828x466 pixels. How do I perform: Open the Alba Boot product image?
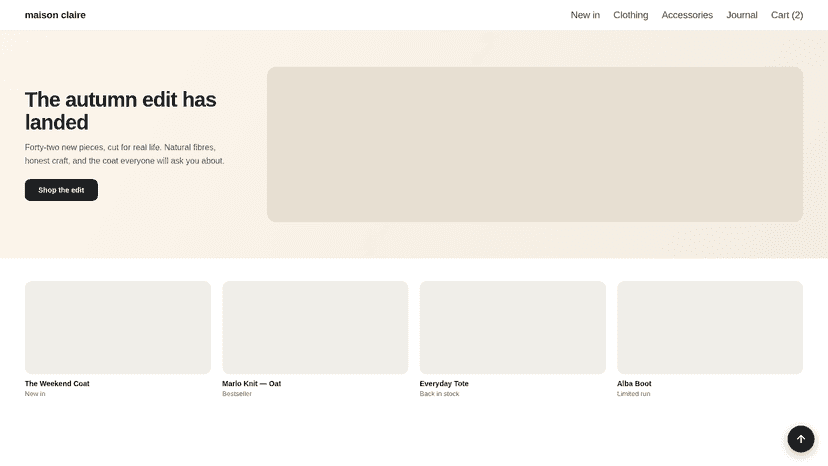710,328
